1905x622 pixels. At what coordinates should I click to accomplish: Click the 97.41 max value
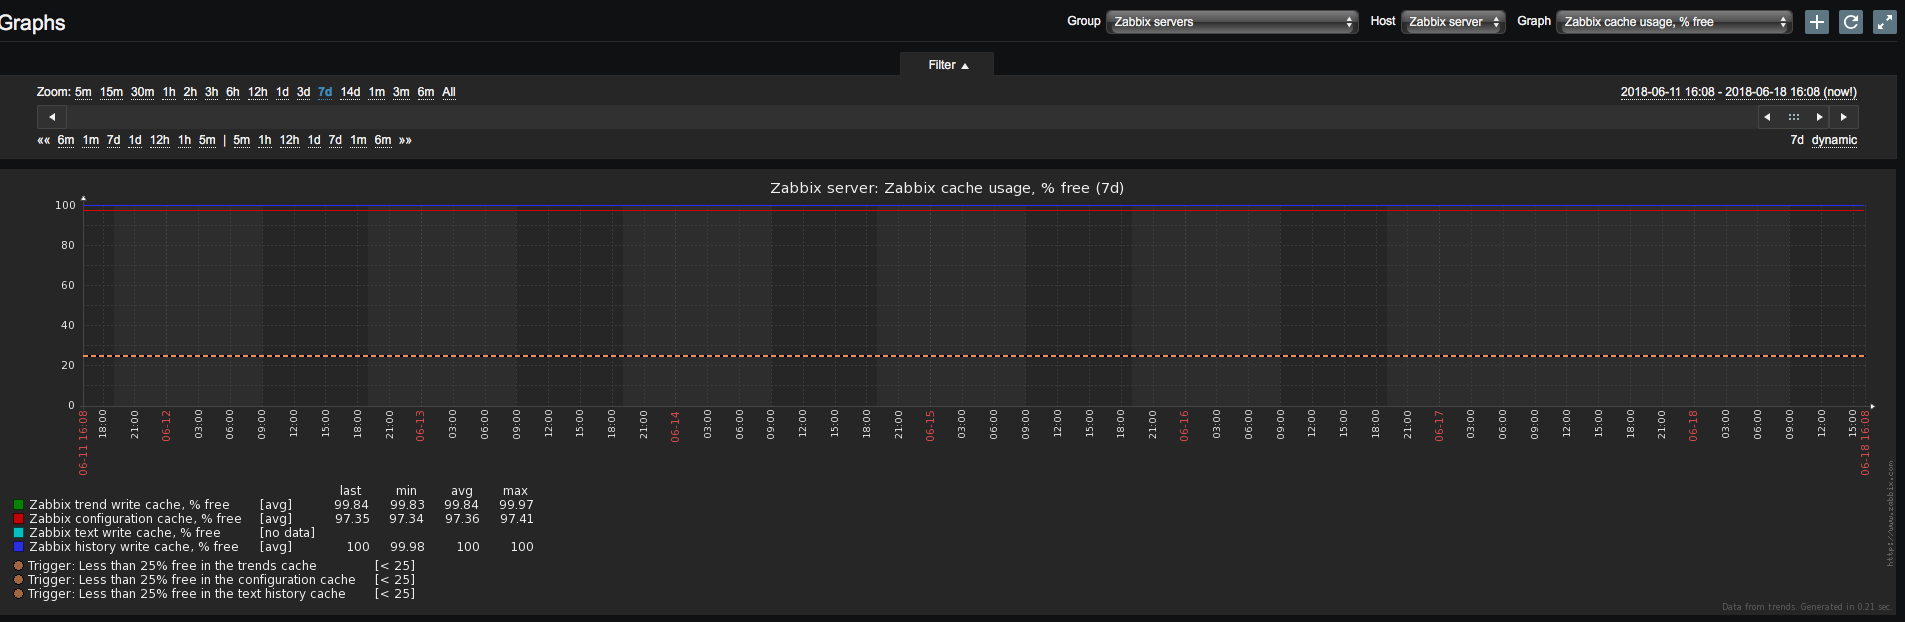point(517,519)
